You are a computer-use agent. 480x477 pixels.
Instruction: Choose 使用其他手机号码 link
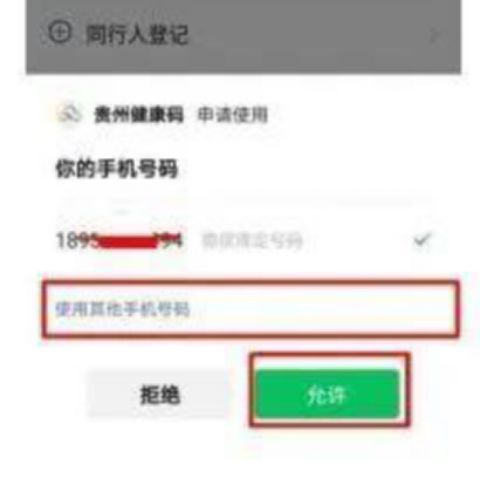[x=122, y=309]
